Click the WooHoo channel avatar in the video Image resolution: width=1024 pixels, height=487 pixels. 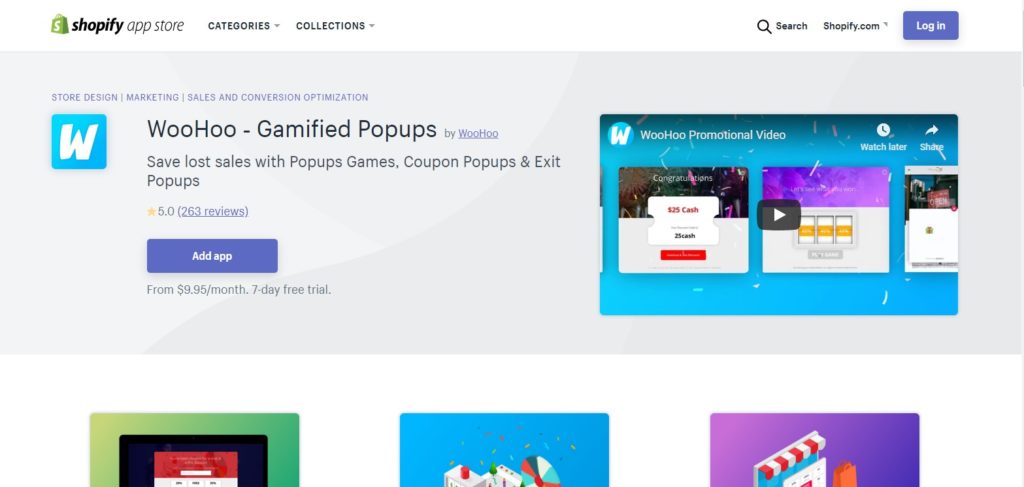tap(620, 134)
